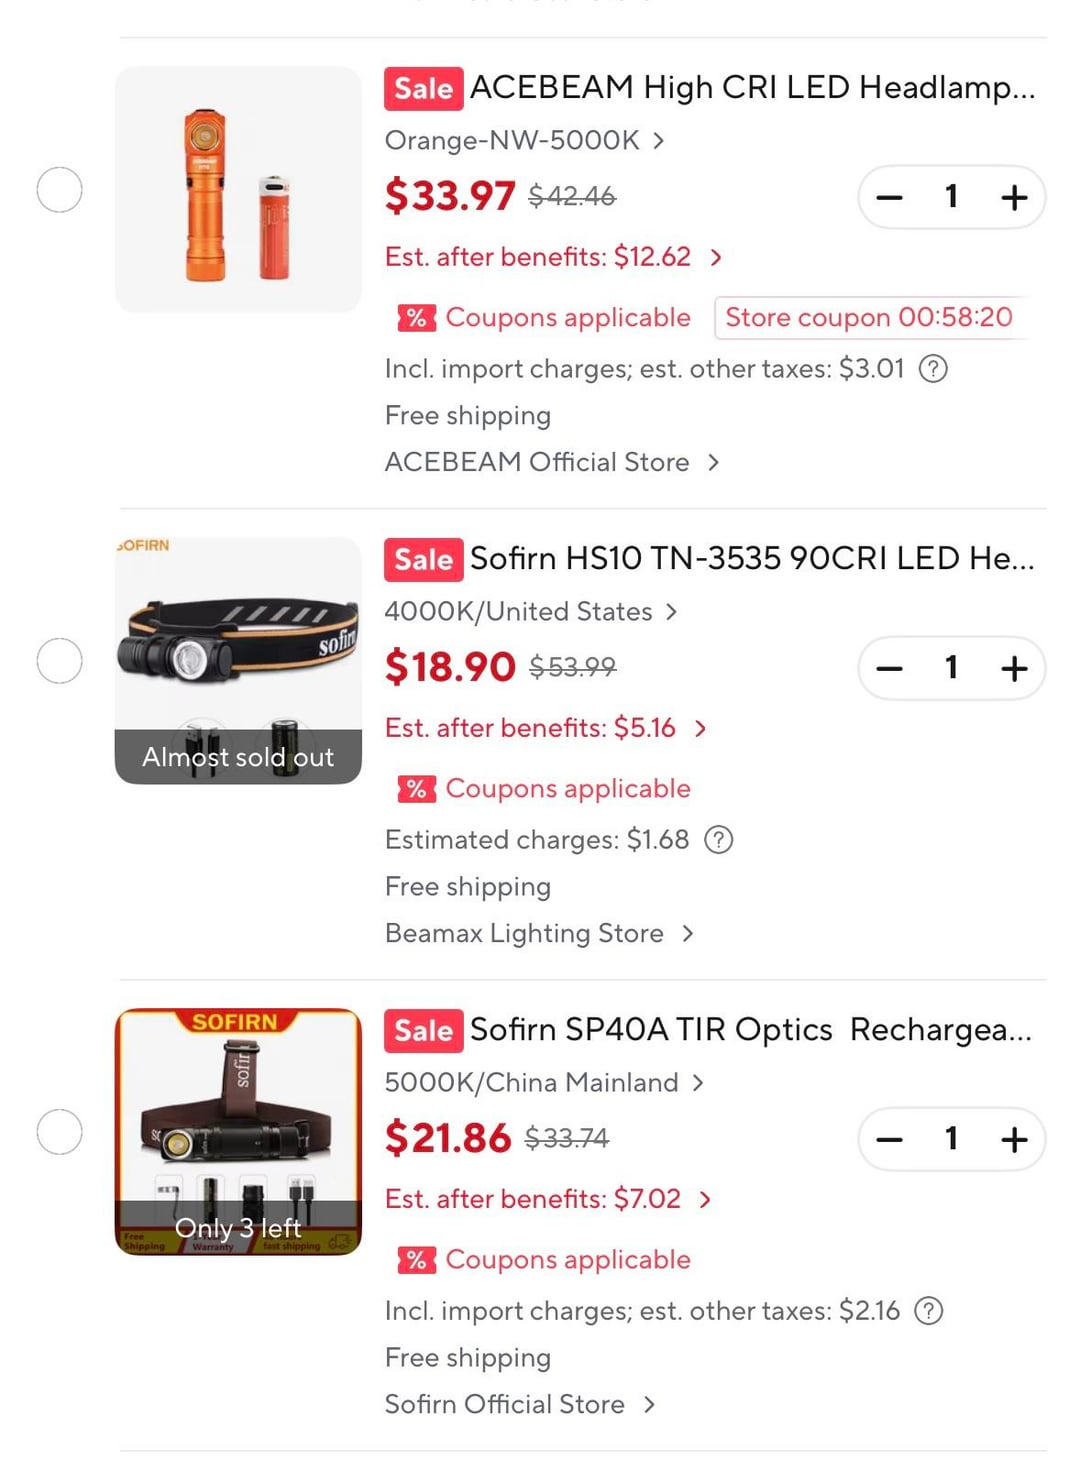Open Beamax Lighting Store page

point(538,933)
